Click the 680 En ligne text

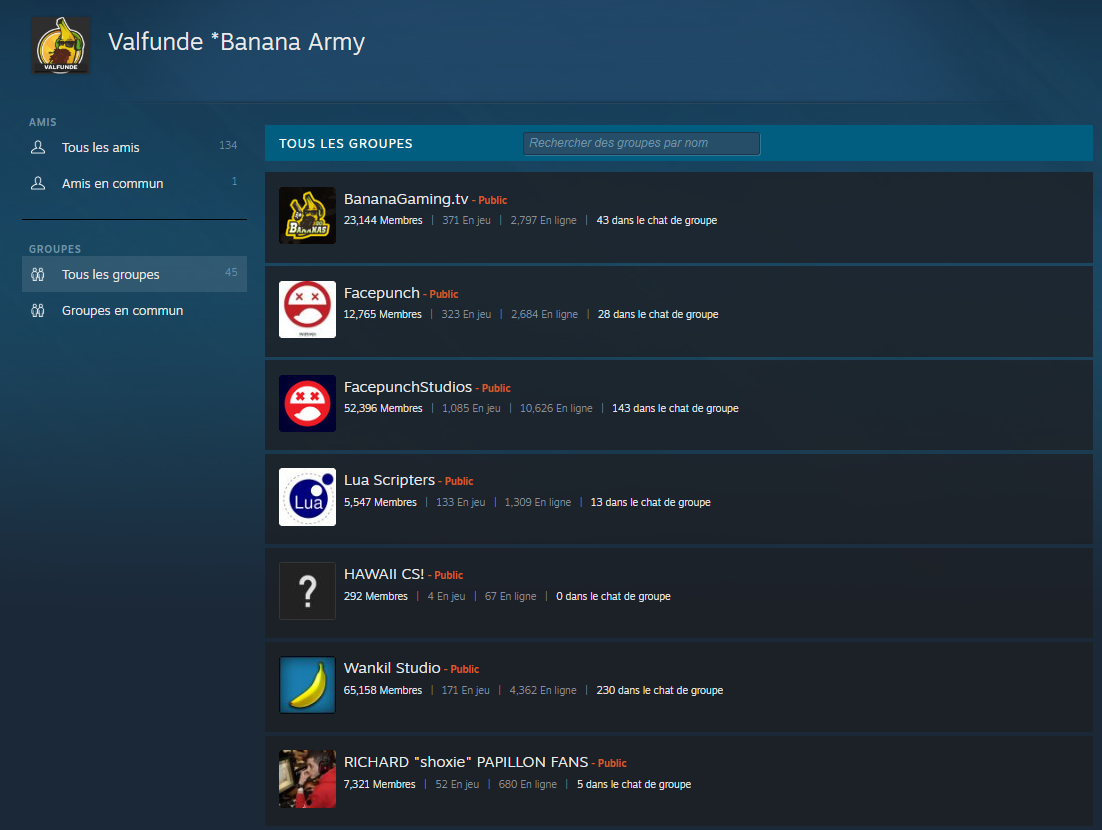pos(527,784)
